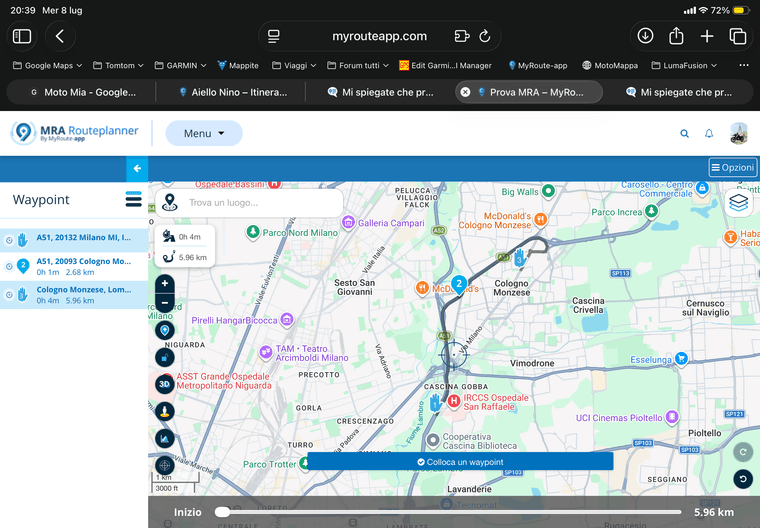Toggle the lock map tool
The width and height of the screenshot is (760, 528).
point(165,358)
